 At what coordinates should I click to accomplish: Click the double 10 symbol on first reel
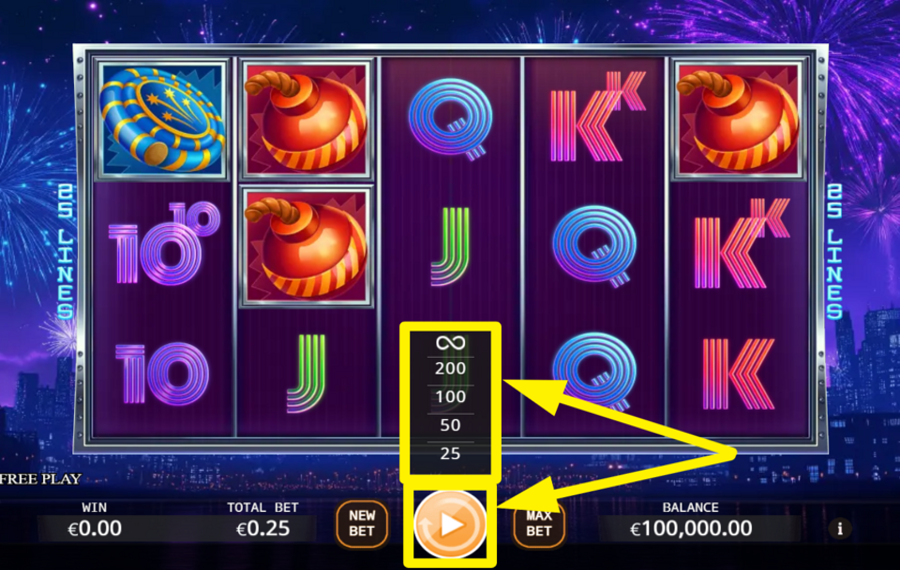tap(164, 245)
